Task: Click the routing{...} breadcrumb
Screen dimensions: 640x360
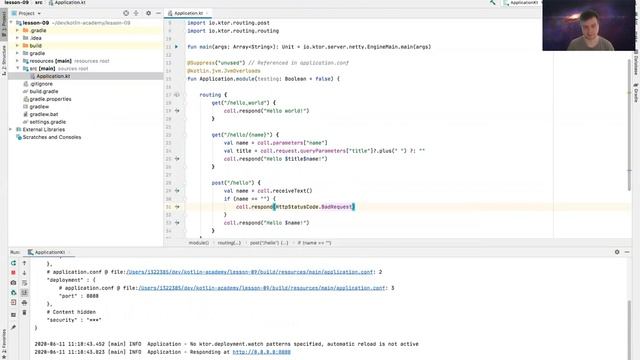Action: pyautogui.click(x=229, y=243)
